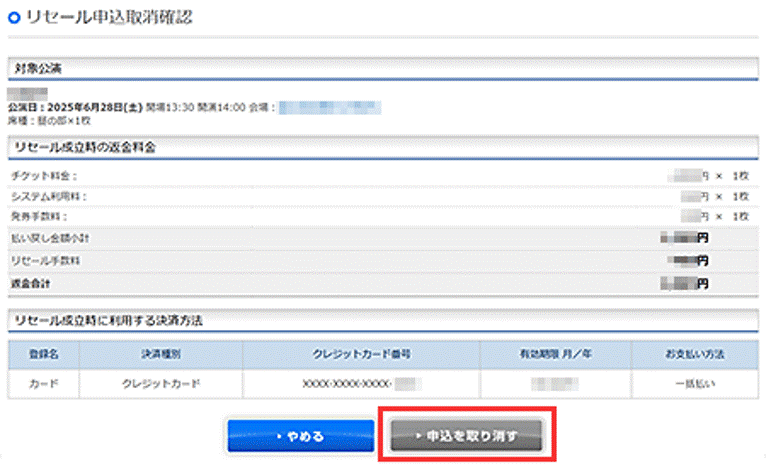Click the チケット料金 row label

pos(43,175)
